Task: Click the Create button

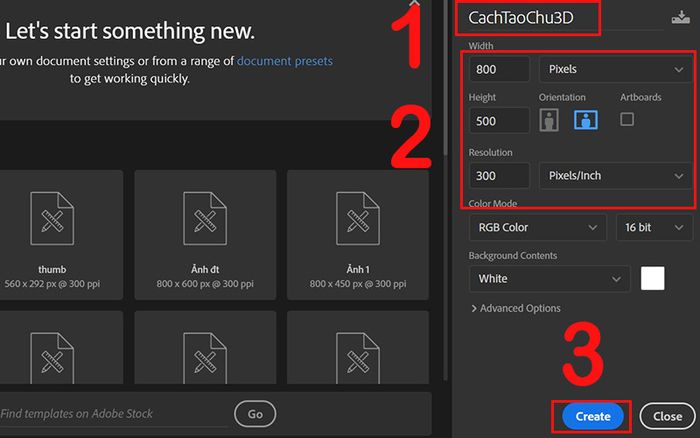Action: (x=592, y=416)
